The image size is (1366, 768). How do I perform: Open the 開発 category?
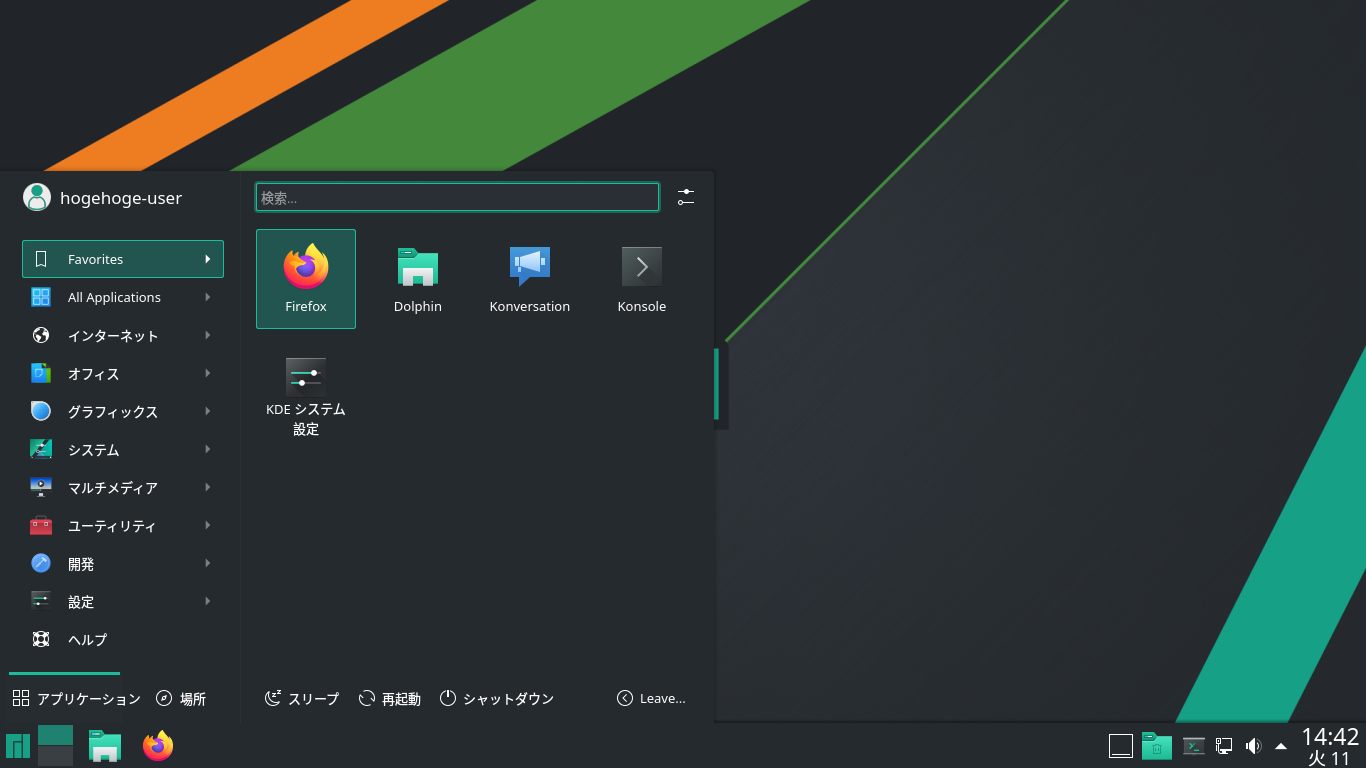123,563
